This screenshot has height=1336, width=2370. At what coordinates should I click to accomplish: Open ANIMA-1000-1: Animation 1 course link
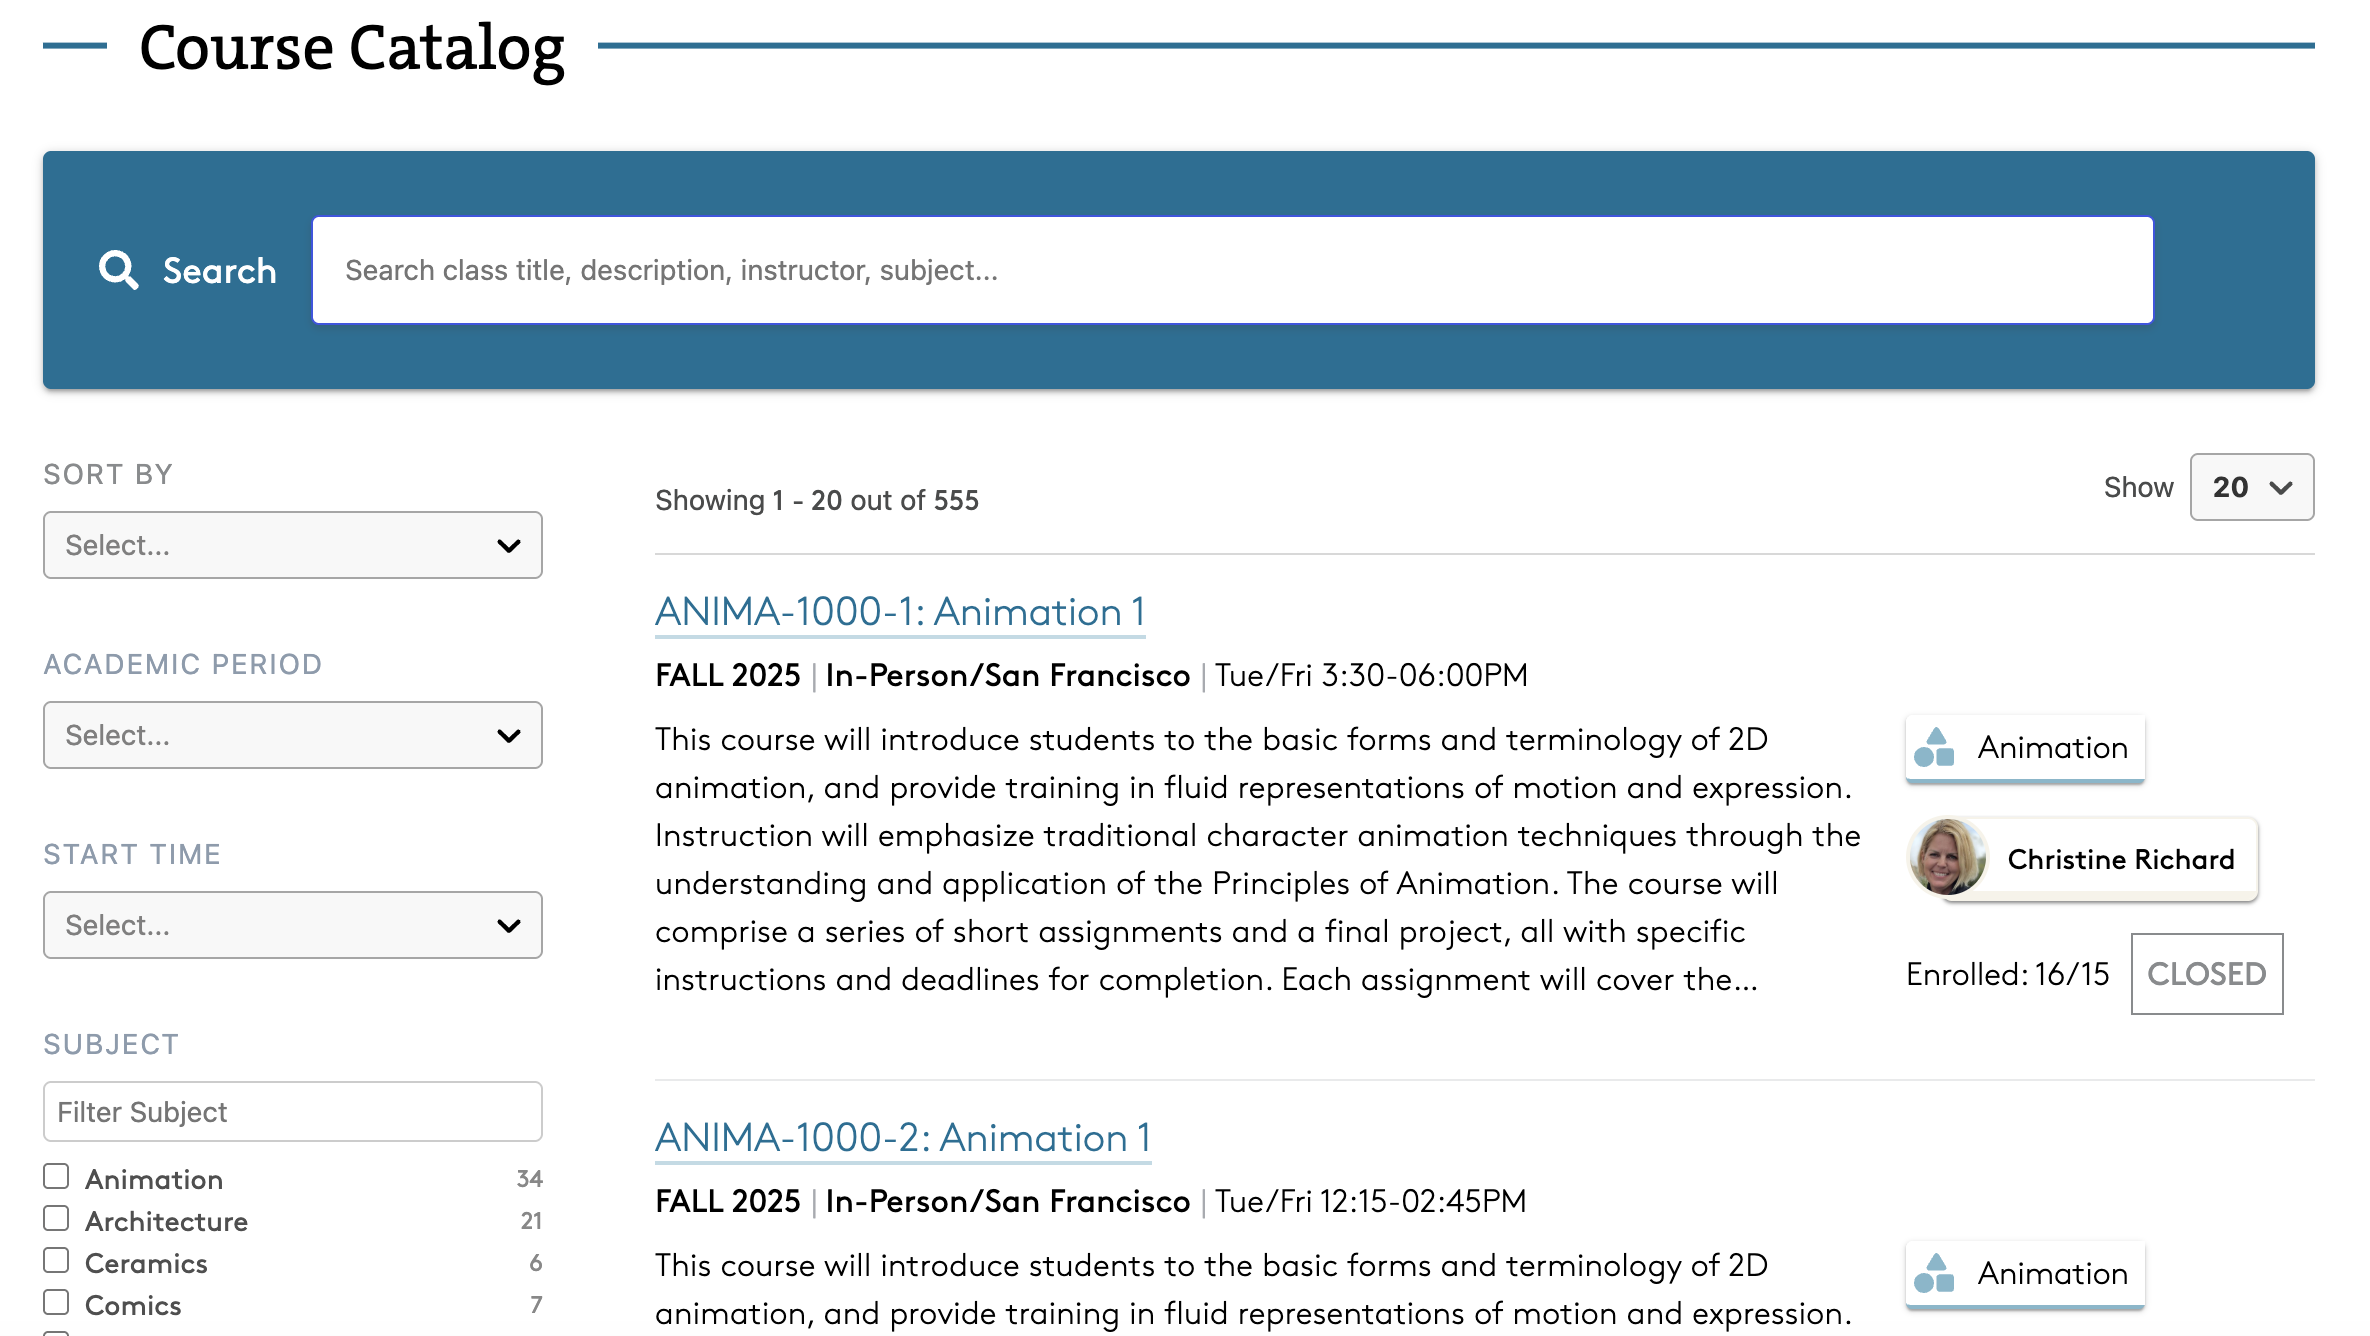tap(899, 612)
